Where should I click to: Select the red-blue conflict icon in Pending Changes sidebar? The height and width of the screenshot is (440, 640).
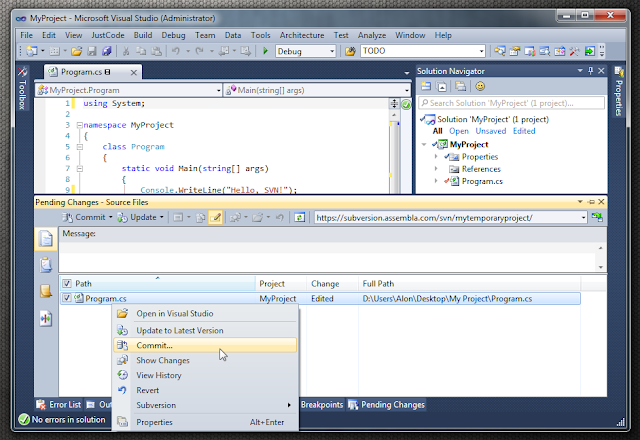(x=46, y=318)
